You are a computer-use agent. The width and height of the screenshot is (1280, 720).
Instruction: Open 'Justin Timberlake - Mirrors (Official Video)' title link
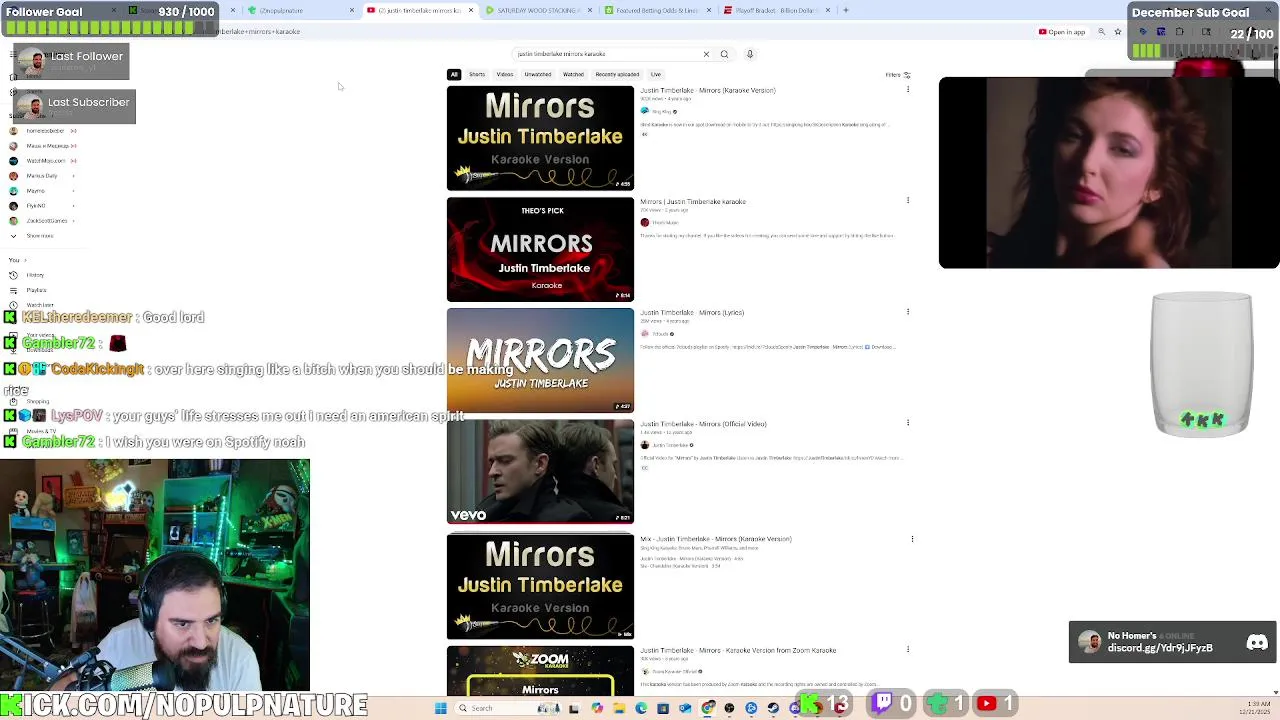[x=703, y=423]
